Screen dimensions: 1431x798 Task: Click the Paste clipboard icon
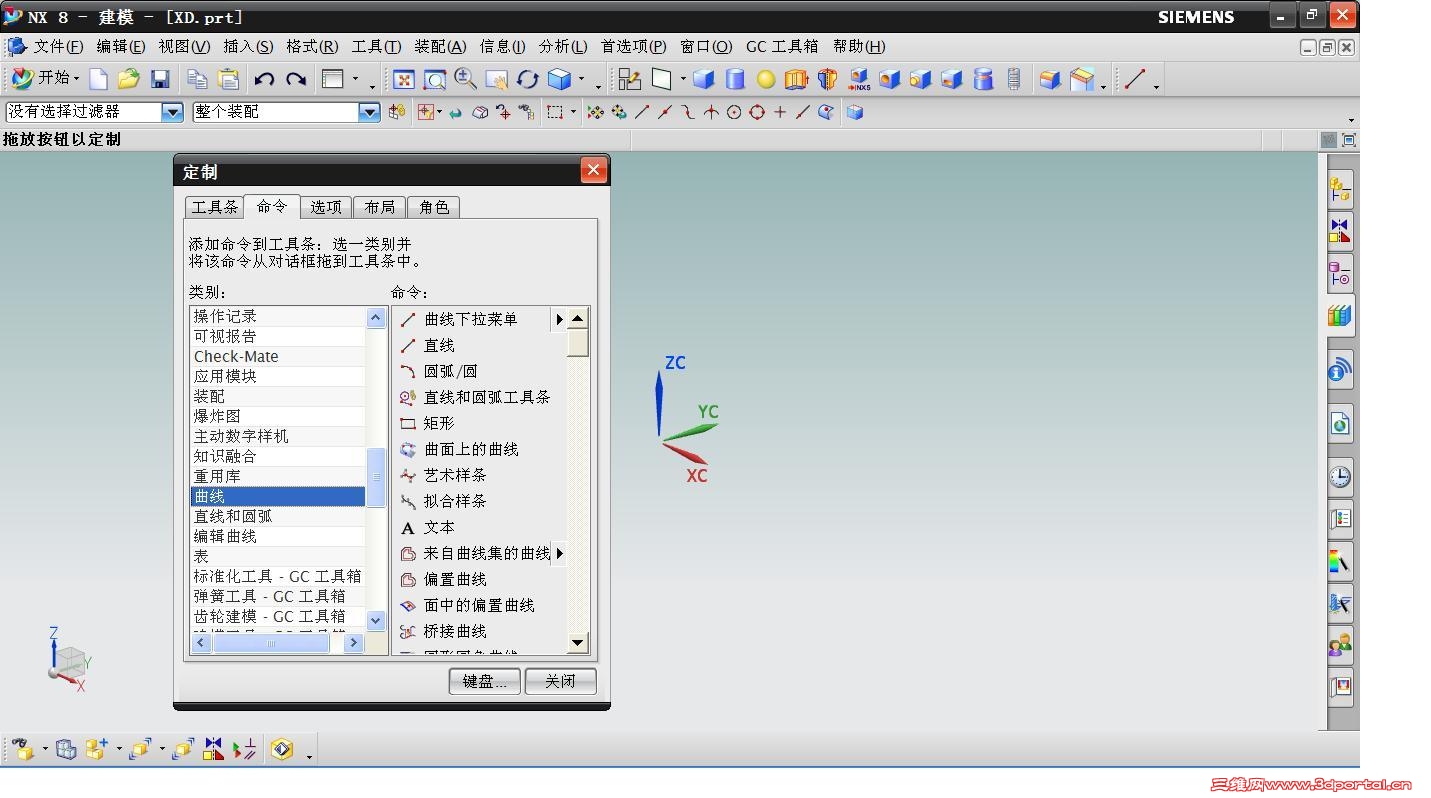pyautogui.click(x=229, y=79)
